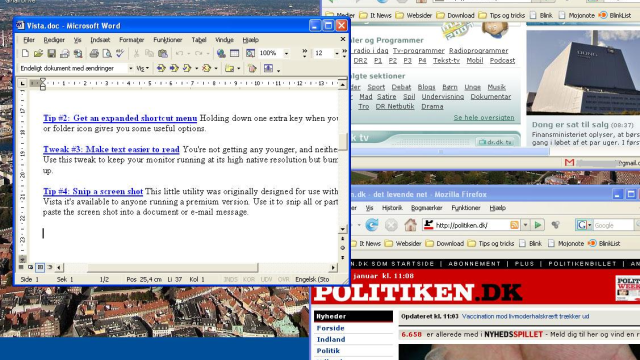Click the Spelling check ABC icon
The width and height of the screenshot is (640, 360).
point(120,53)
